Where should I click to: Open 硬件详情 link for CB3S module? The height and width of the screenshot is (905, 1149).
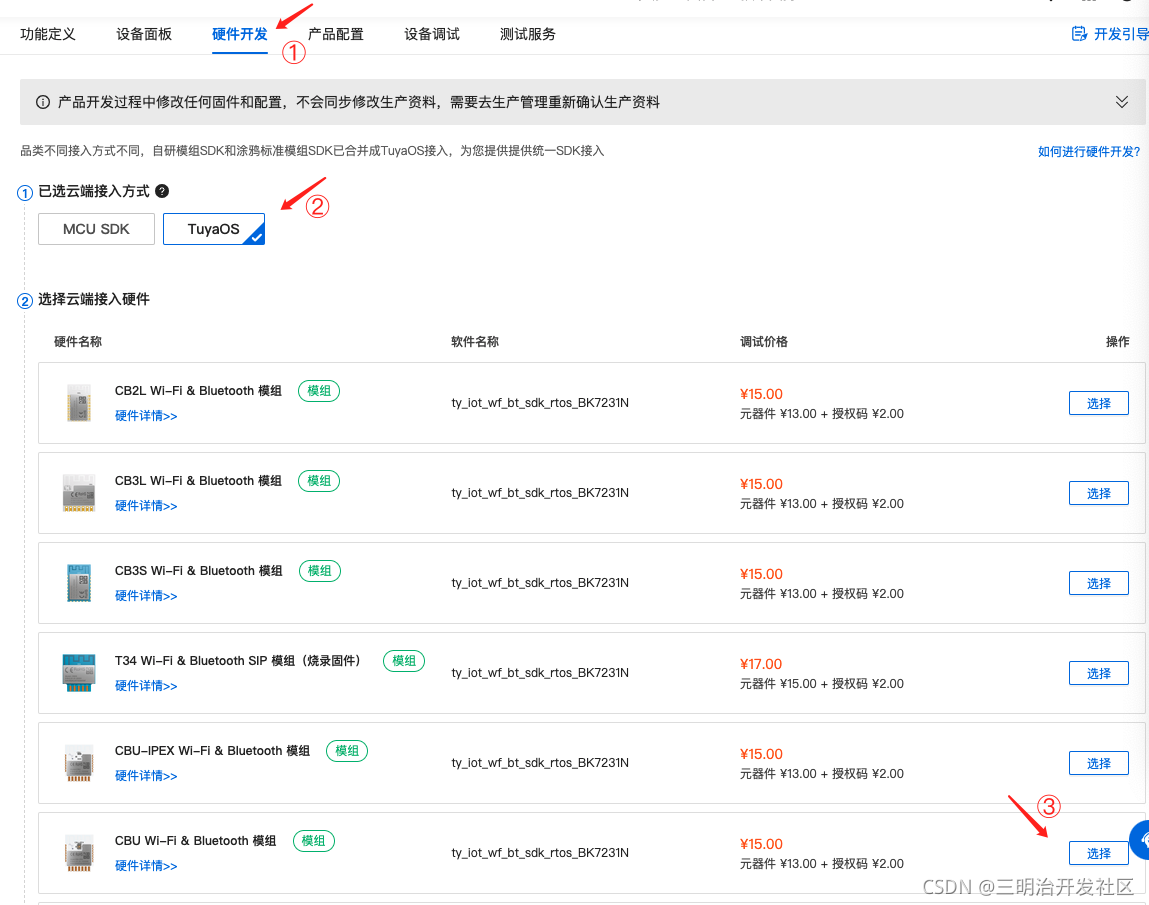(146, 596)
